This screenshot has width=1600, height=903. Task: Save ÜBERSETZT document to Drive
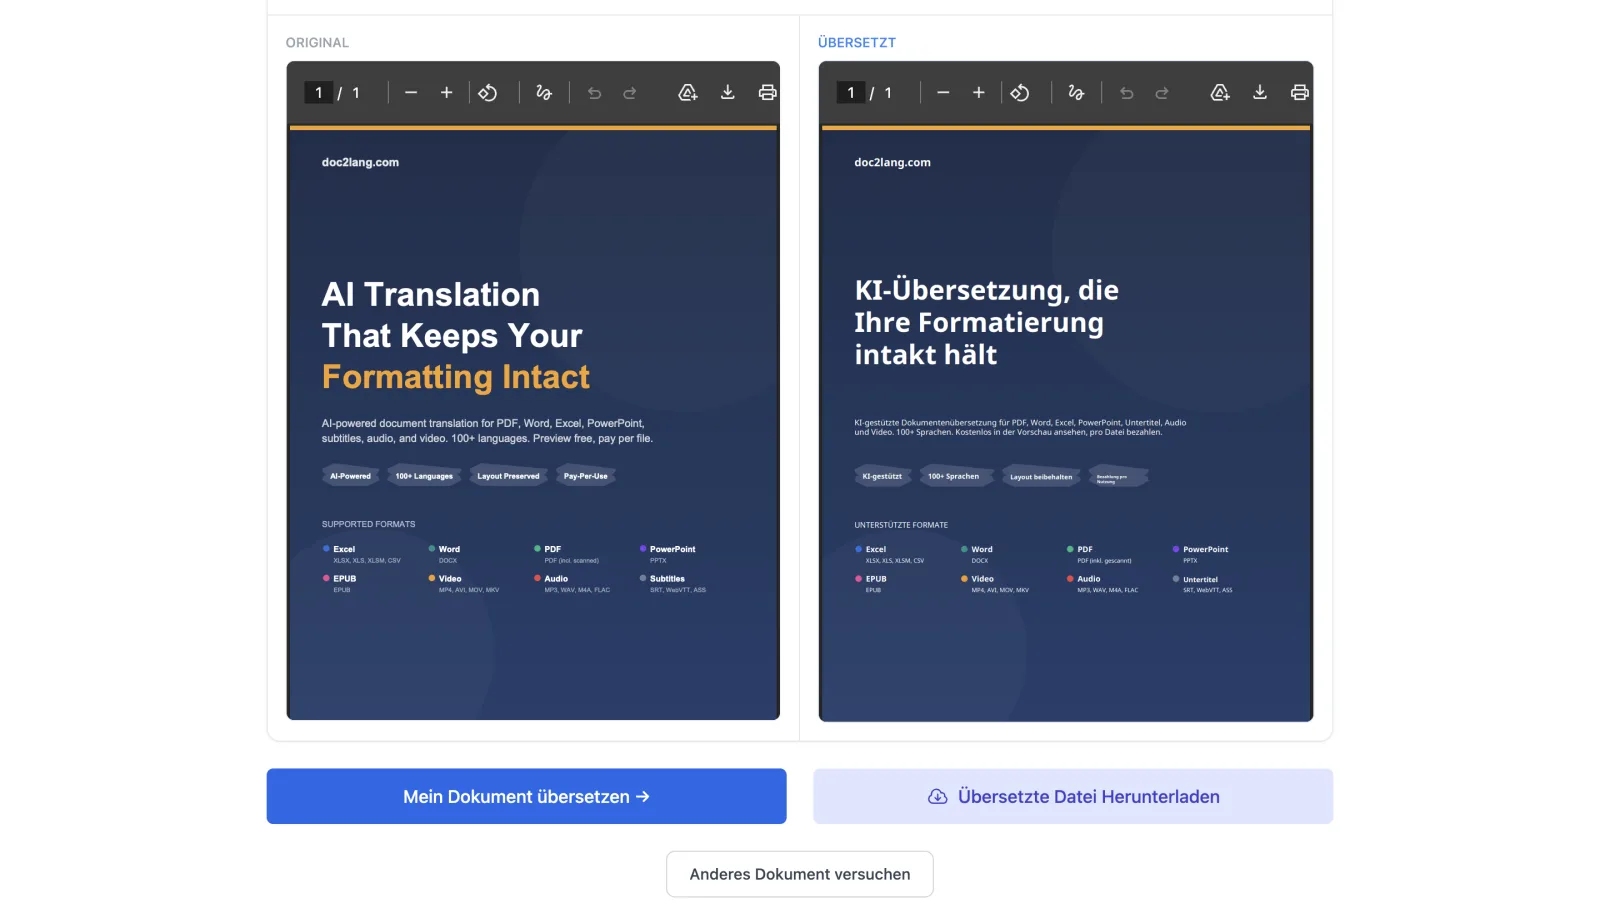(x=1220, y=93)
